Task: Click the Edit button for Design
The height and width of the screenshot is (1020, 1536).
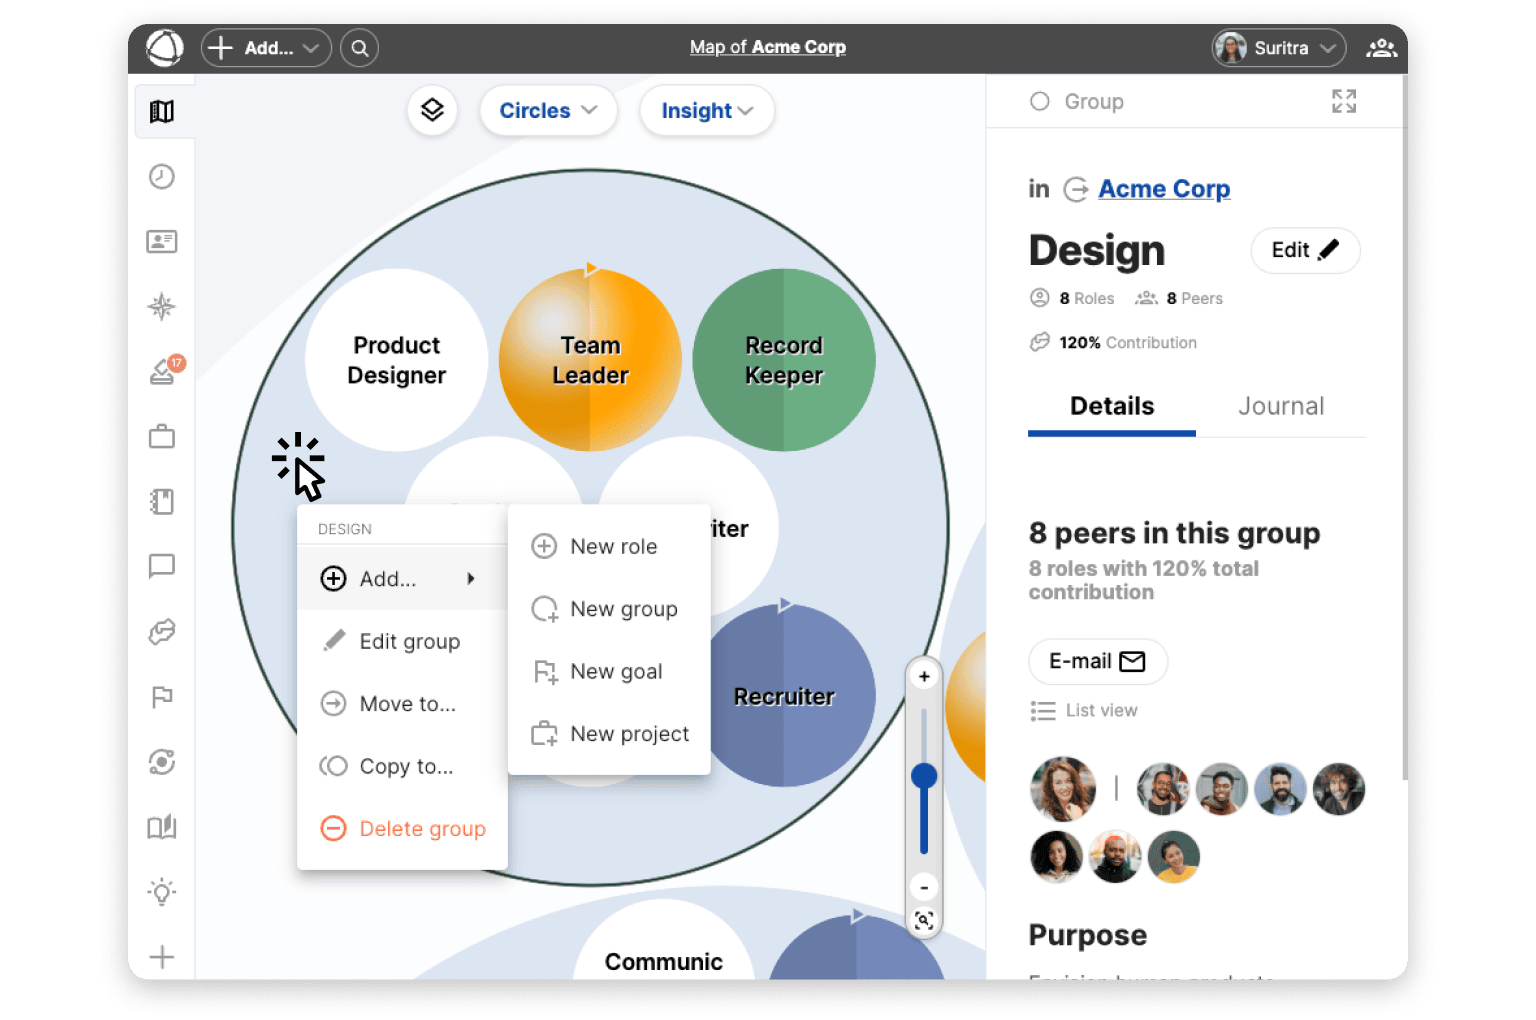Action: click(x=1304, y=250)
